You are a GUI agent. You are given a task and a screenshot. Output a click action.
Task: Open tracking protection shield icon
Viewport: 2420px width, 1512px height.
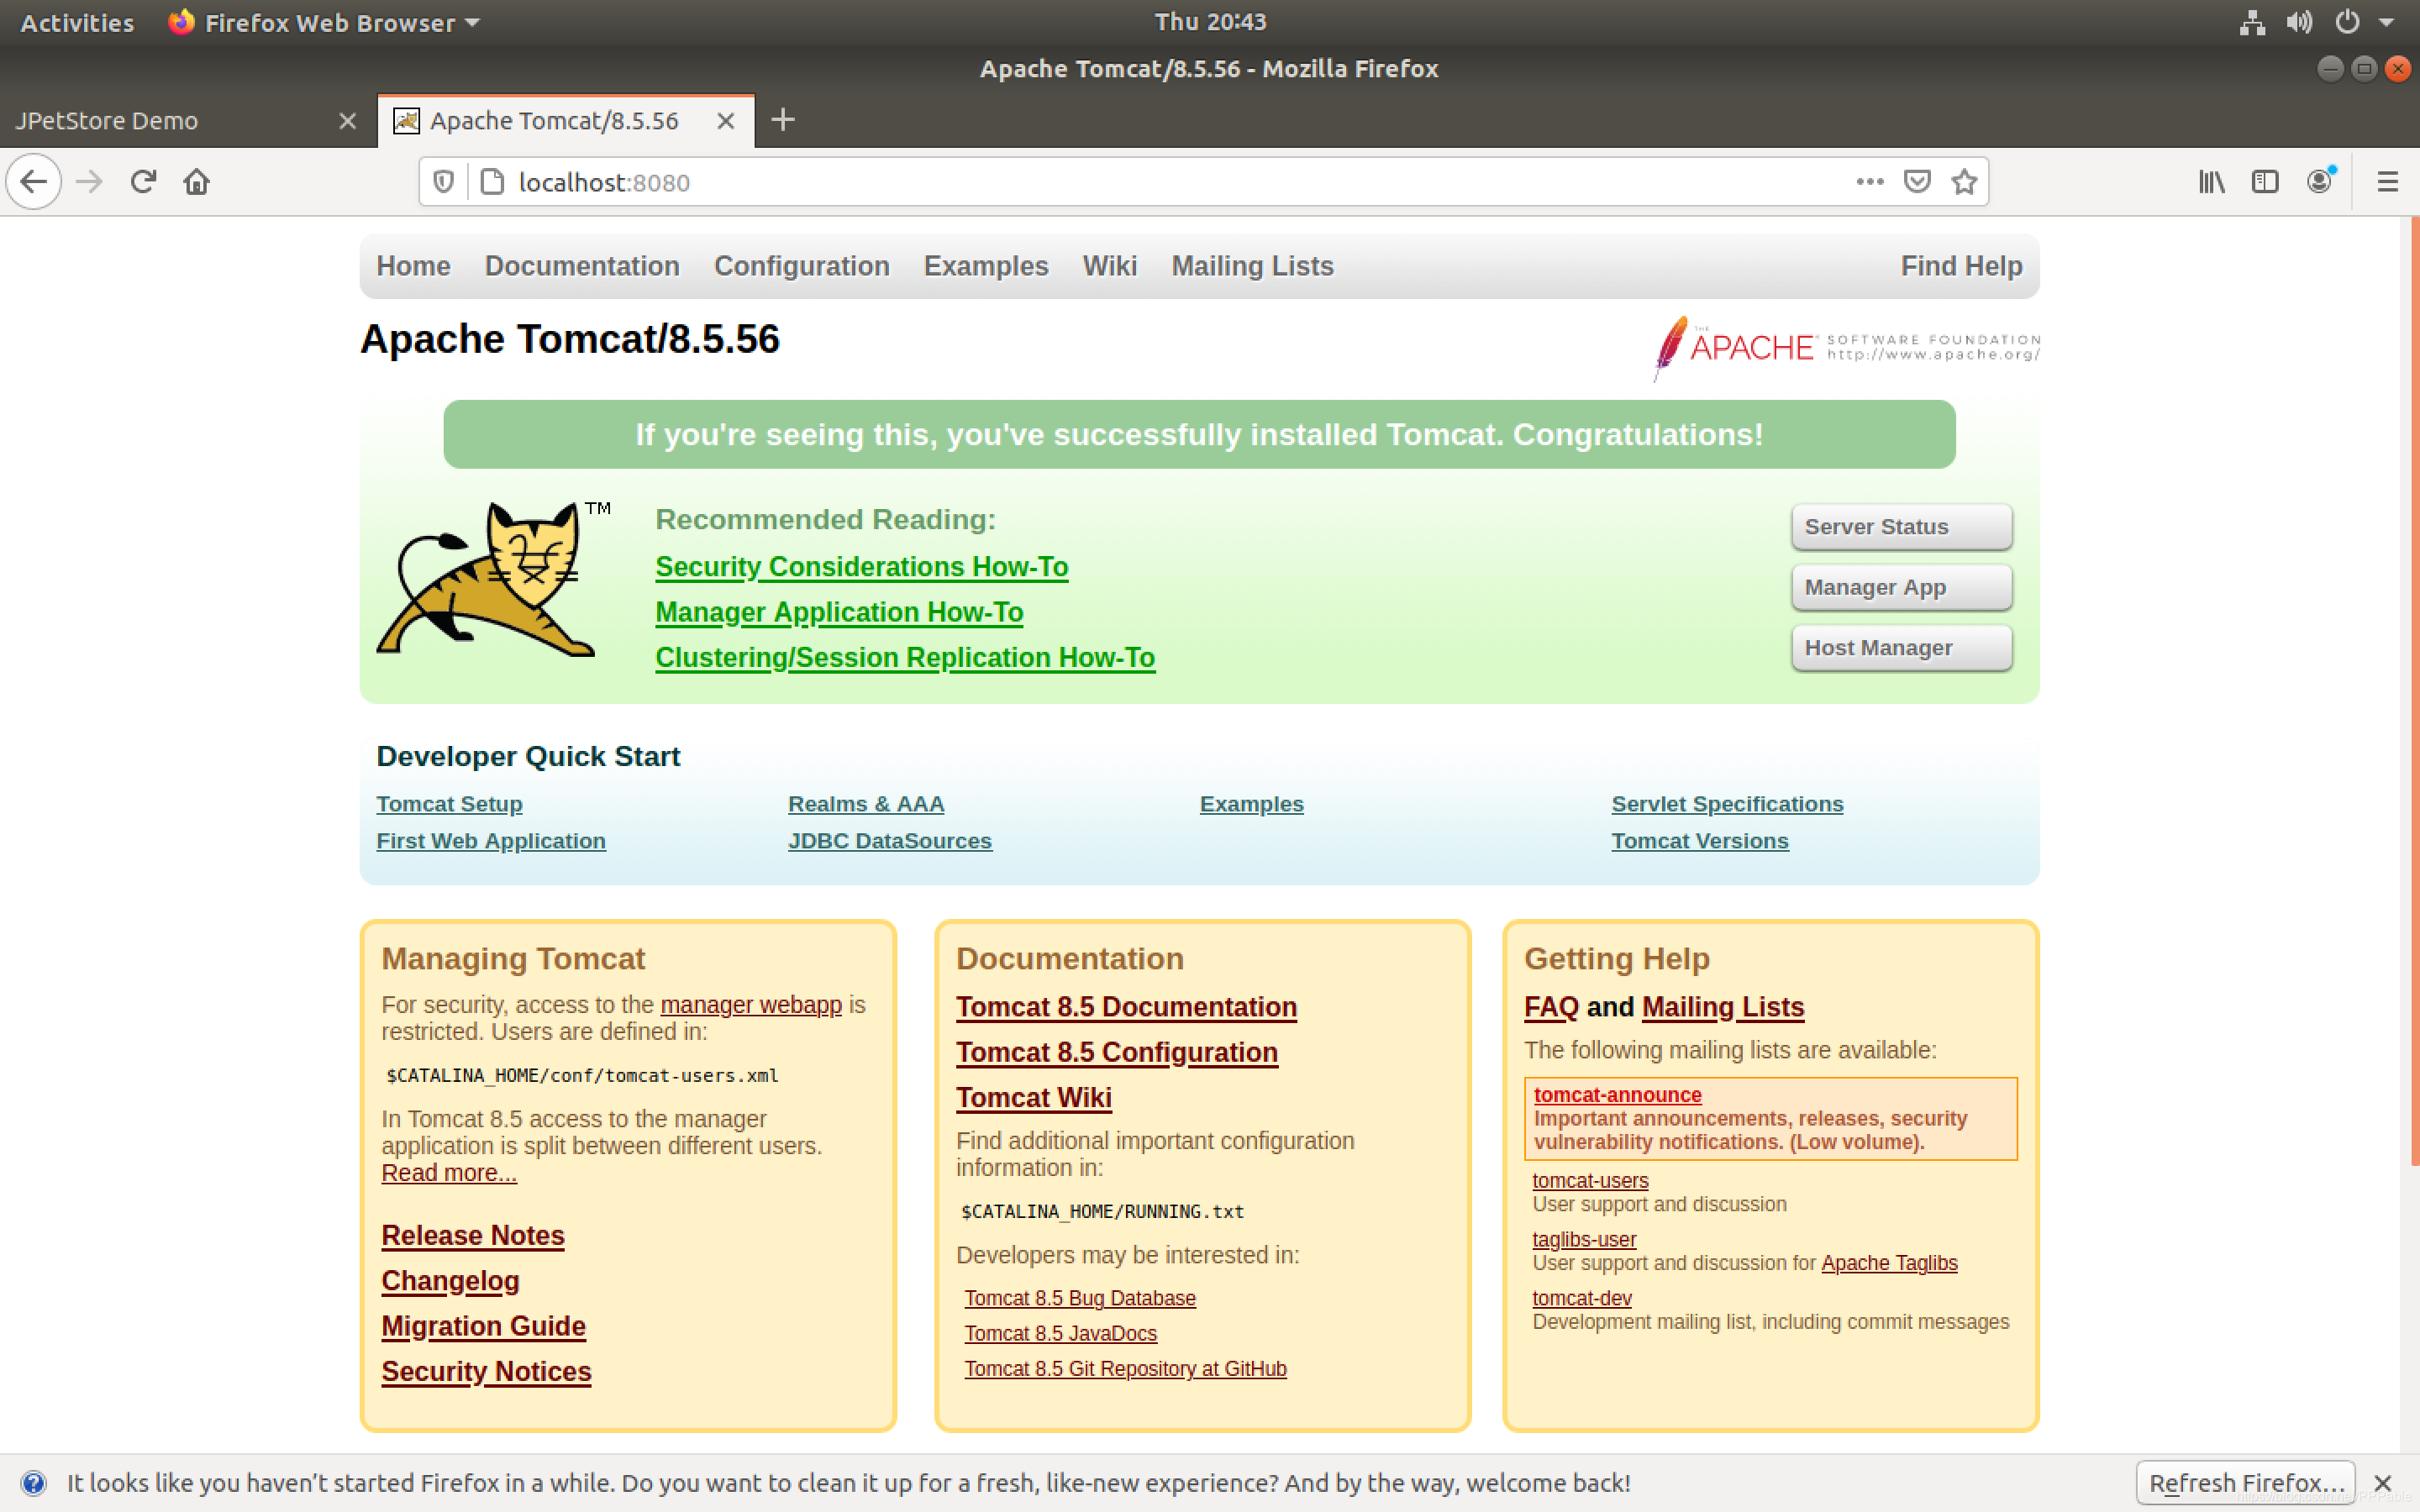(444, 182)
